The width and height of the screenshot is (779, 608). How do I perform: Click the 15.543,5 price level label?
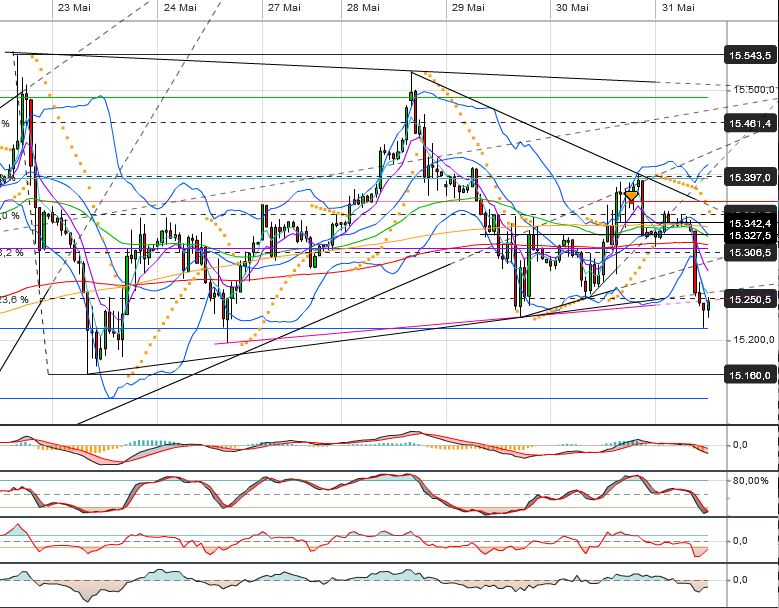click(750, 55)
